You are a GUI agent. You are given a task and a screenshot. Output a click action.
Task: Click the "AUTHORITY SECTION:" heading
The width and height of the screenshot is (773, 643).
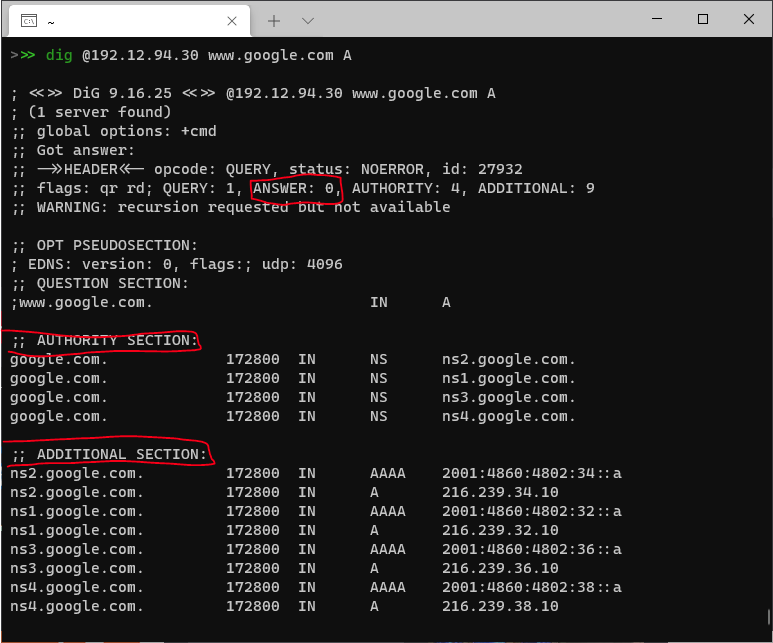(x=117, y=340)
